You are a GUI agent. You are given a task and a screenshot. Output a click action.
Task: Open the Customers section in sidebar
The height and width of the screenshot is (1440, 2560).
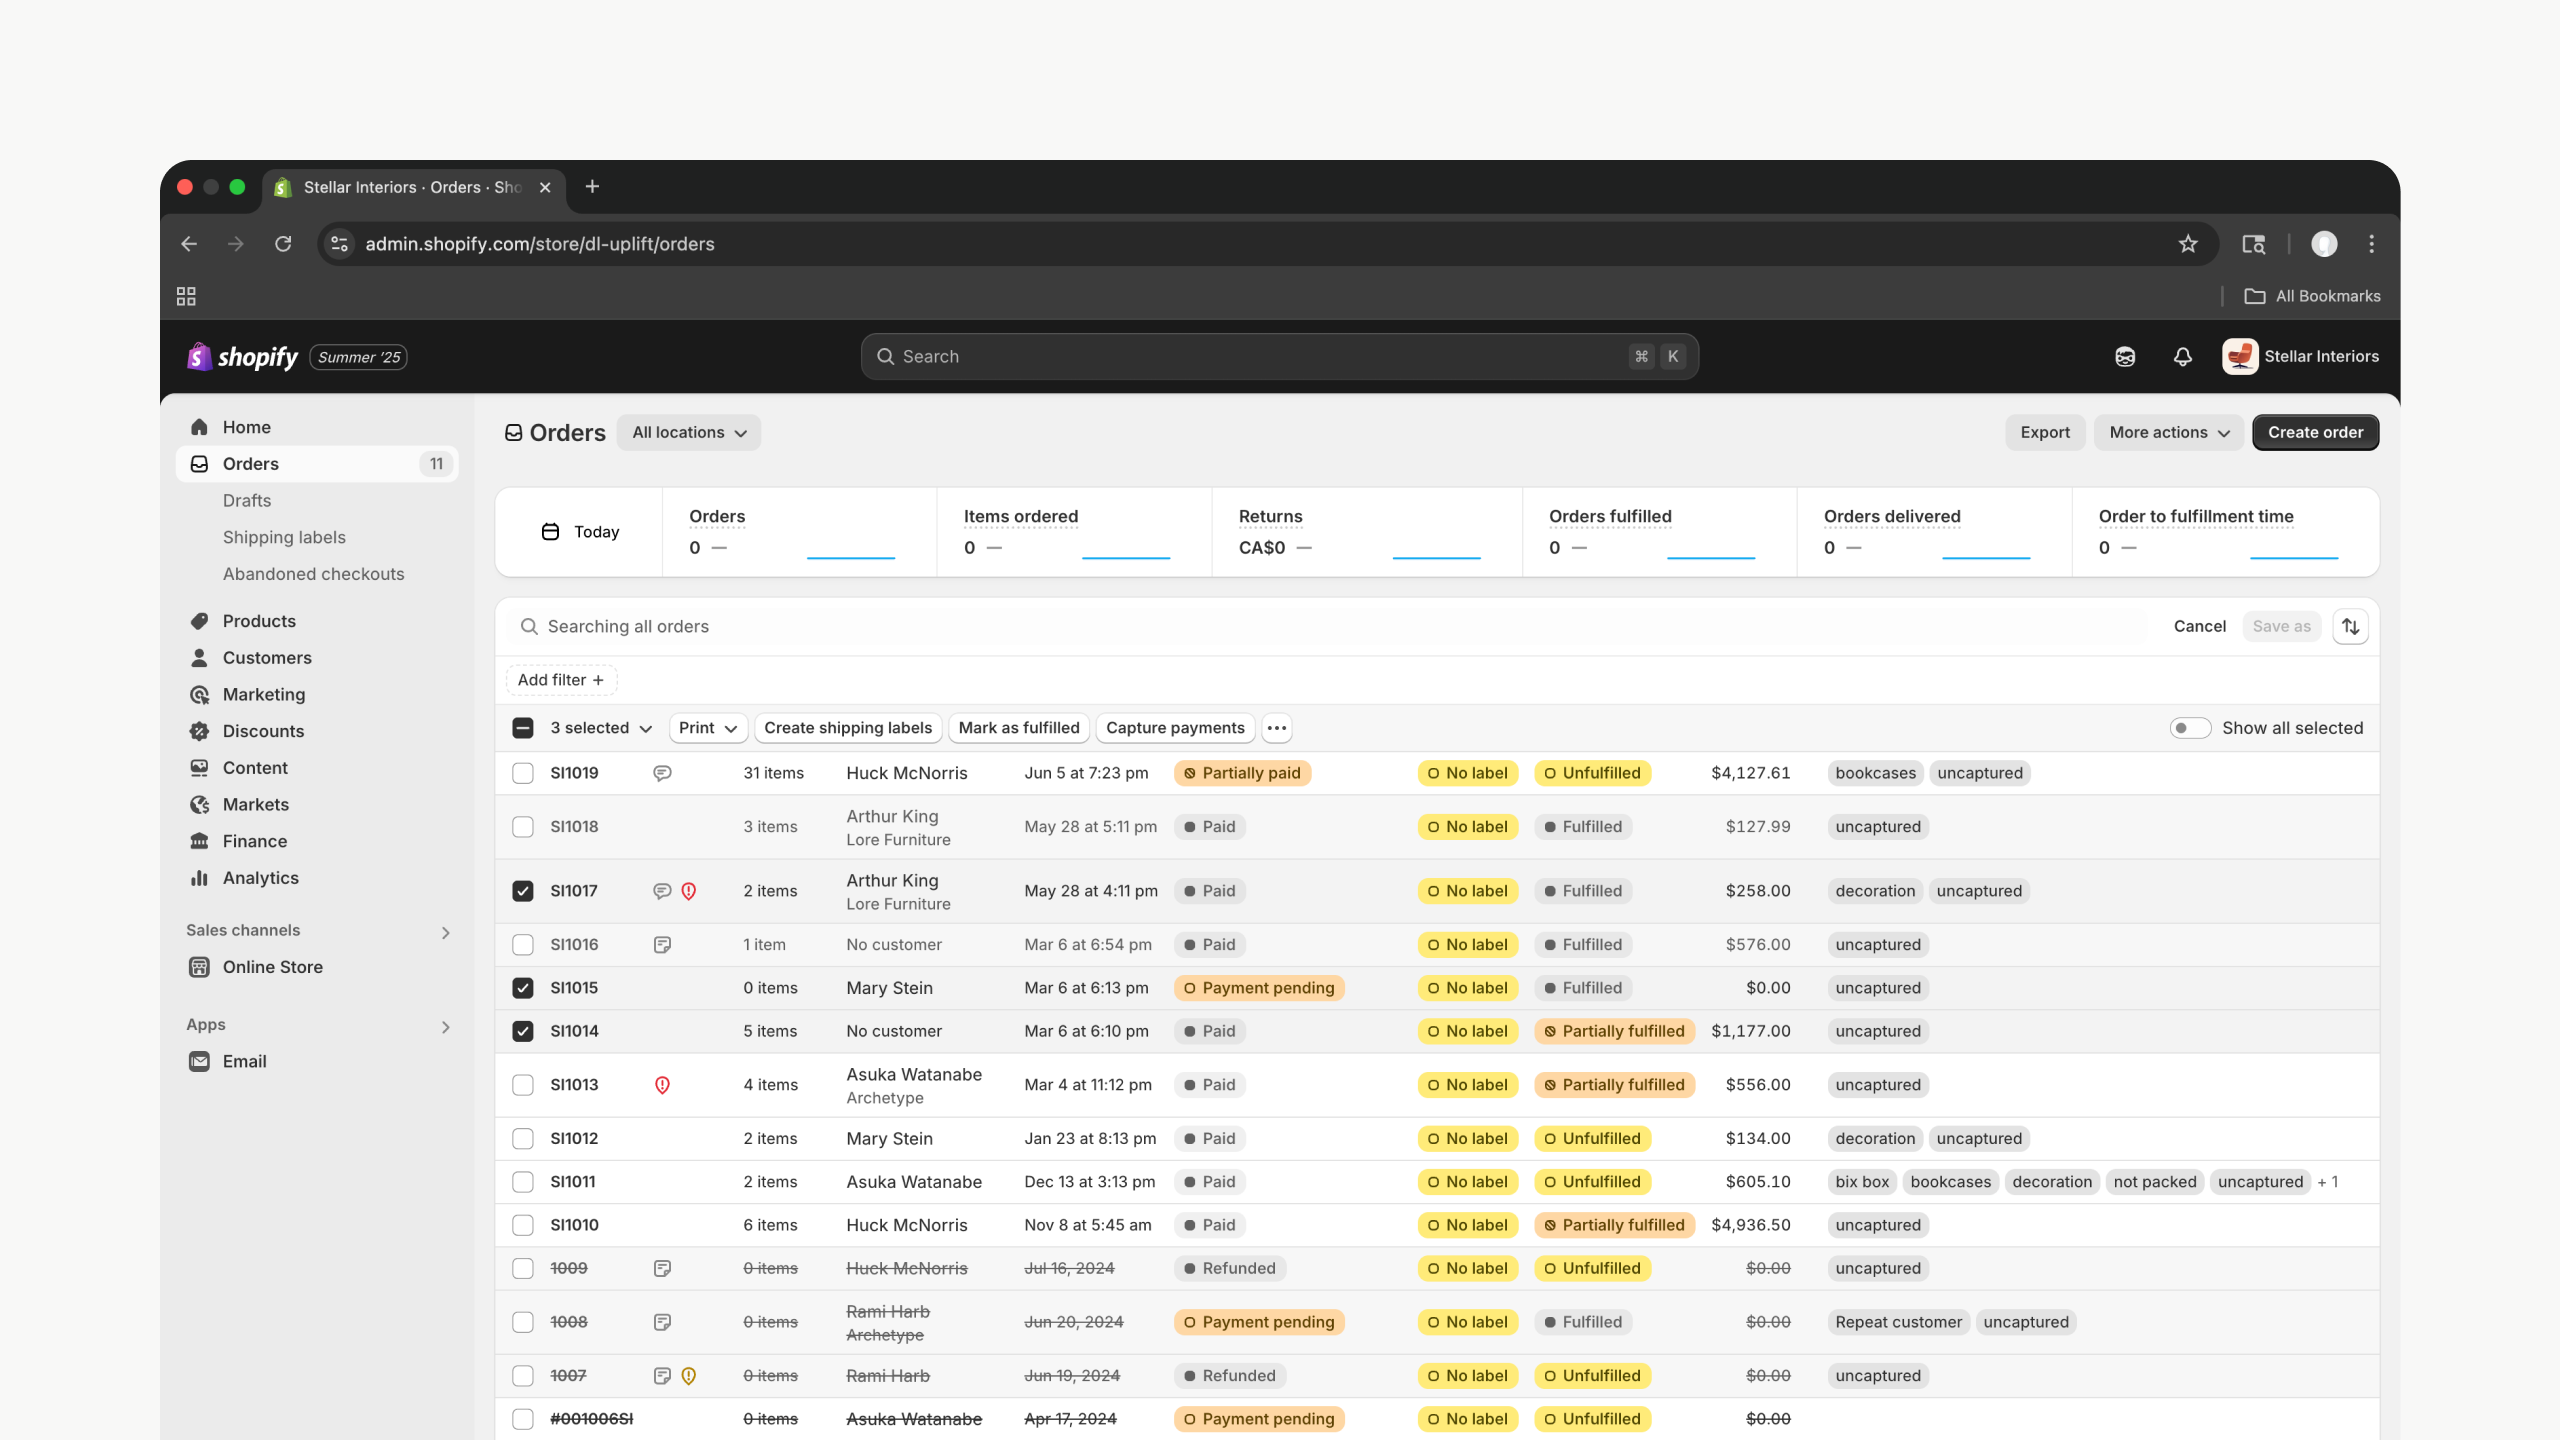click(x=267, y=658)
